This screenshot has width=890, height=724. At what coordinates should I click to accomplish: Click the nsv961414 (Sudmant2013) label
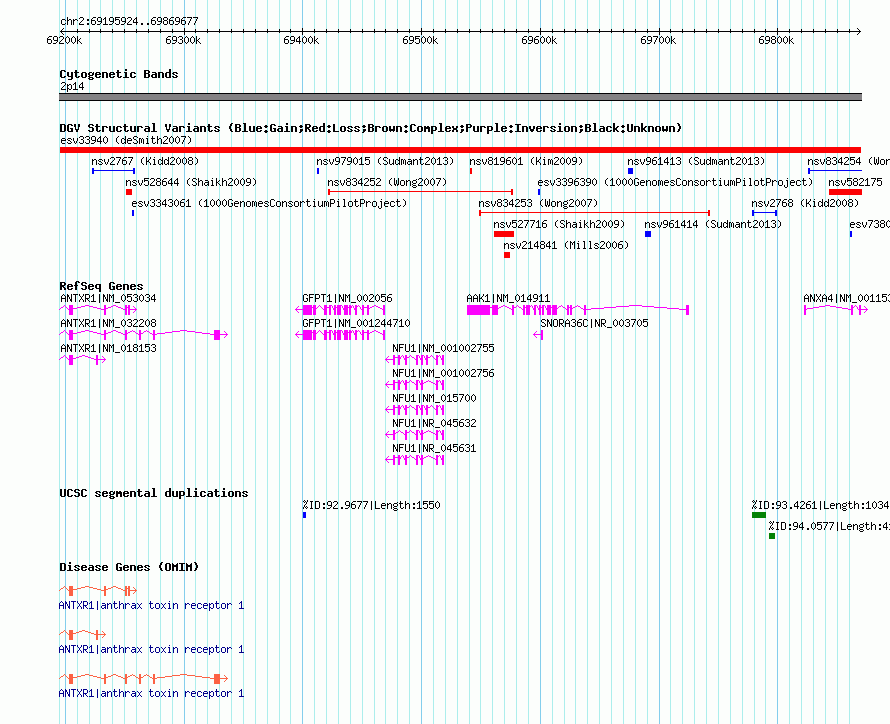click(713, 224)
